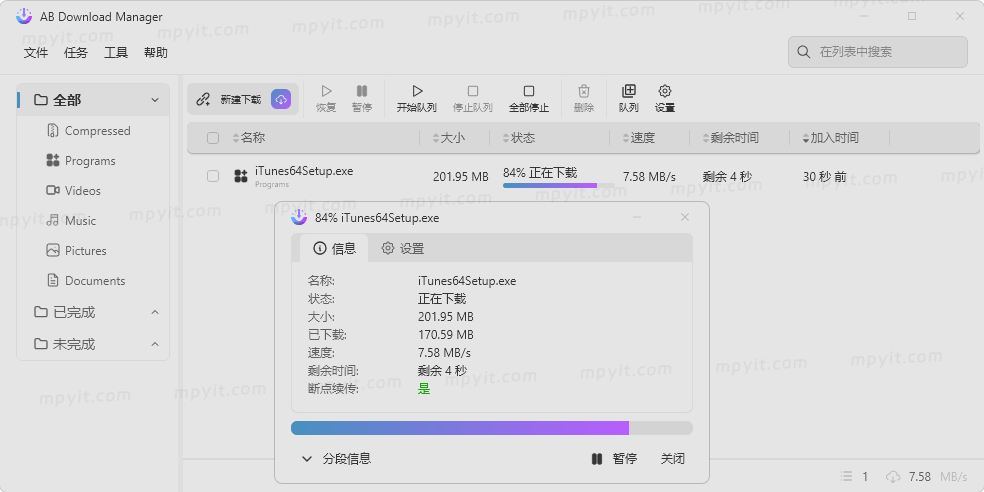Toggle the select-all header checkbox

pyautogui.click(x=213, y=138)
